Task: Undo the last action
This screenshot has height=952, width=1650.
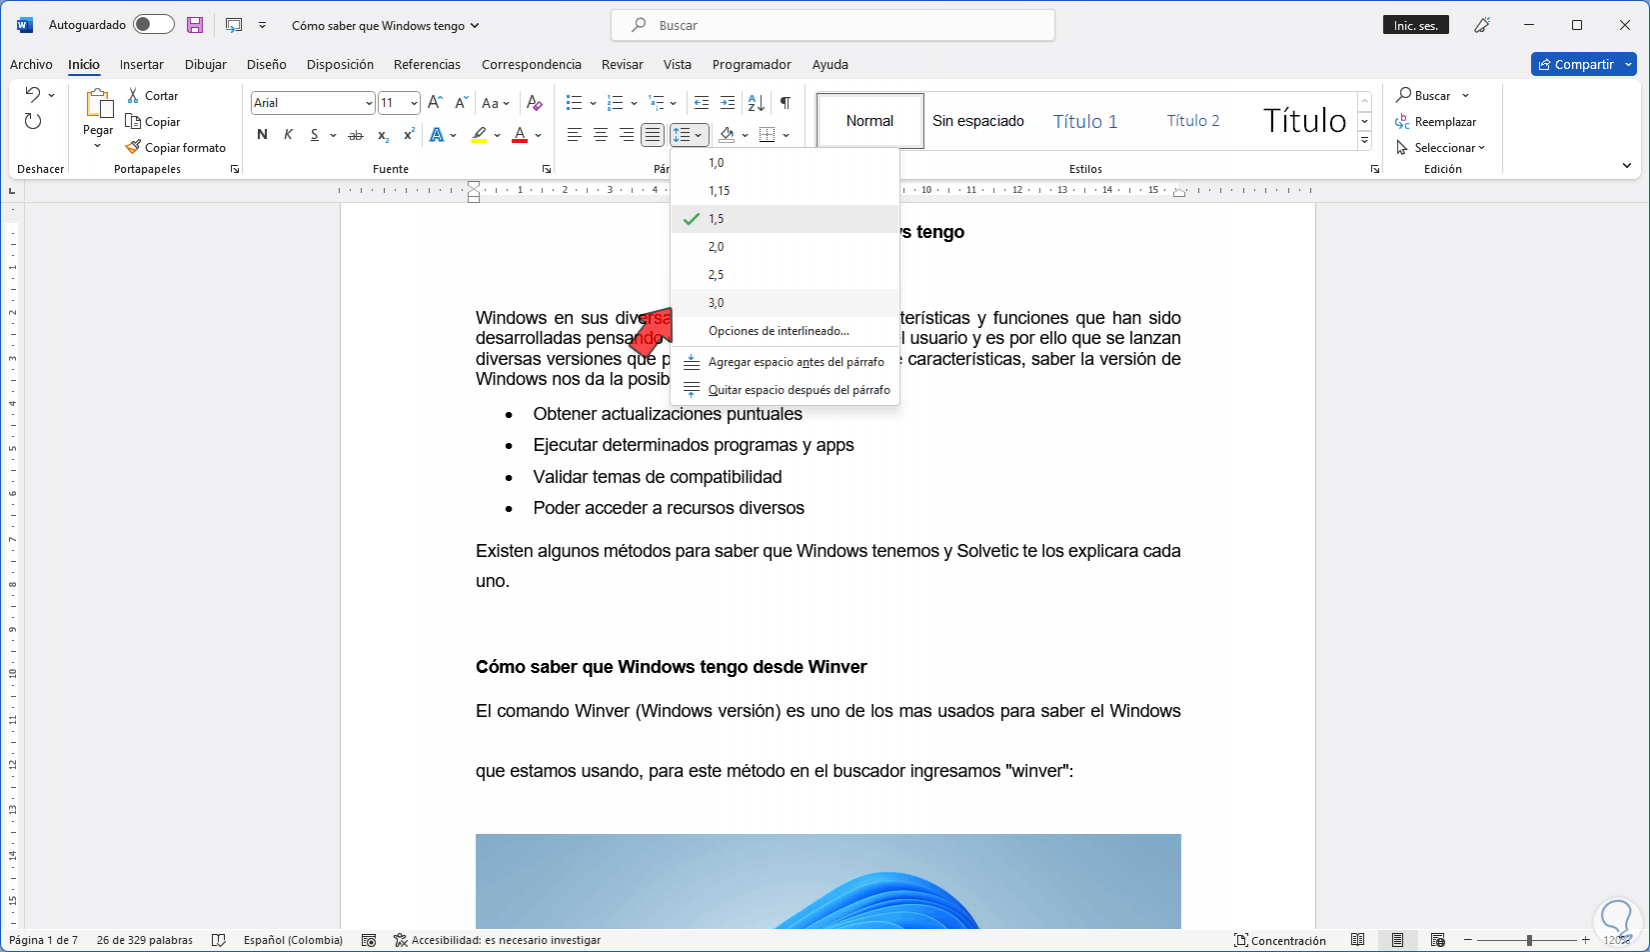Action: click(33, 95)
